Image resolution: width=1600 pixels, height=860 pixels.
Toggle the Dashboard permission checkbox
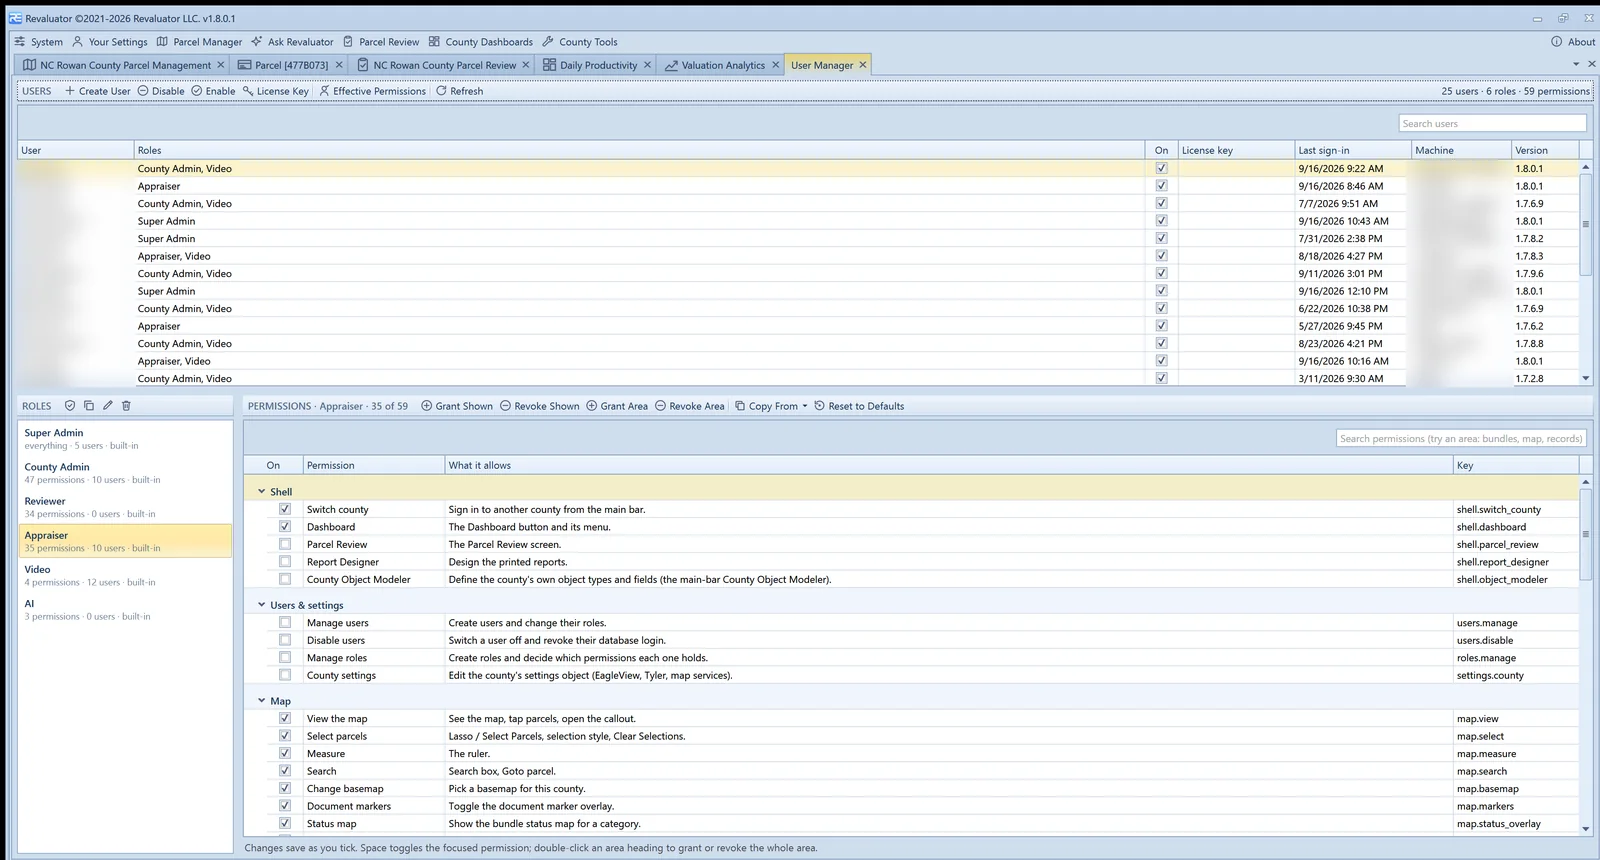285,527
